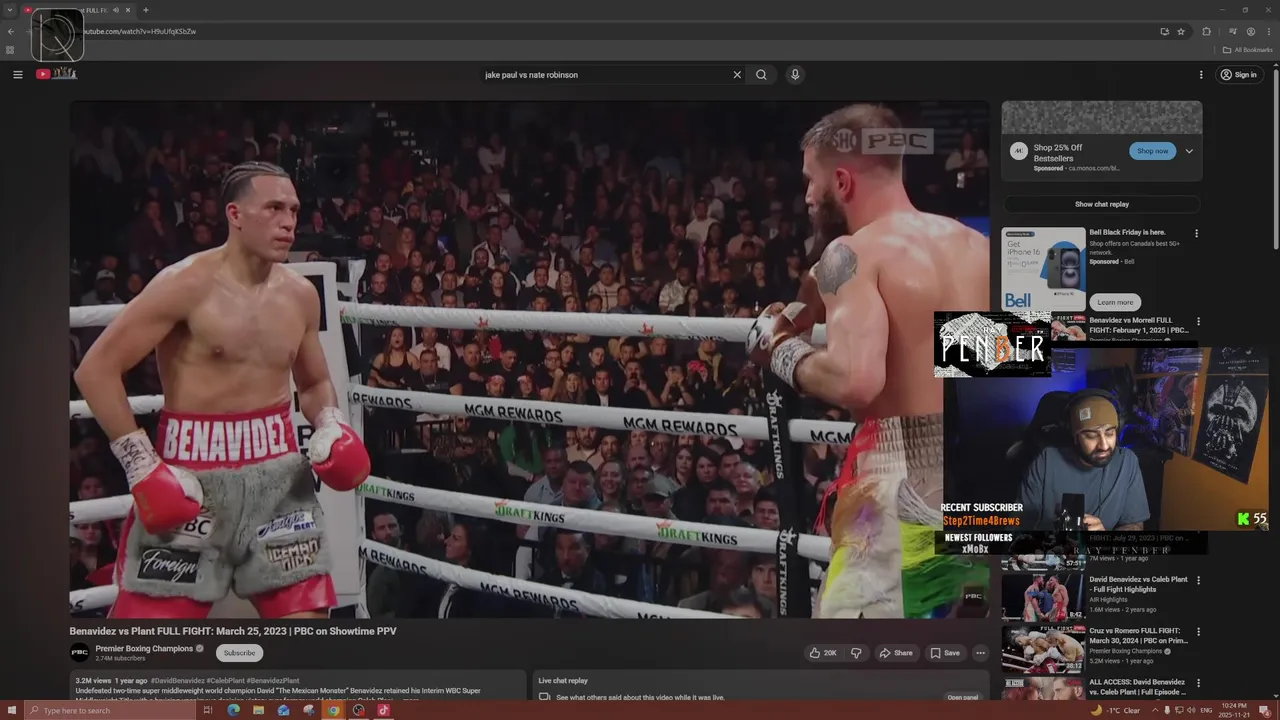Open more actions ellipsis under video
The height and width of the screenshot is (720, 1280).
[980, 653]
